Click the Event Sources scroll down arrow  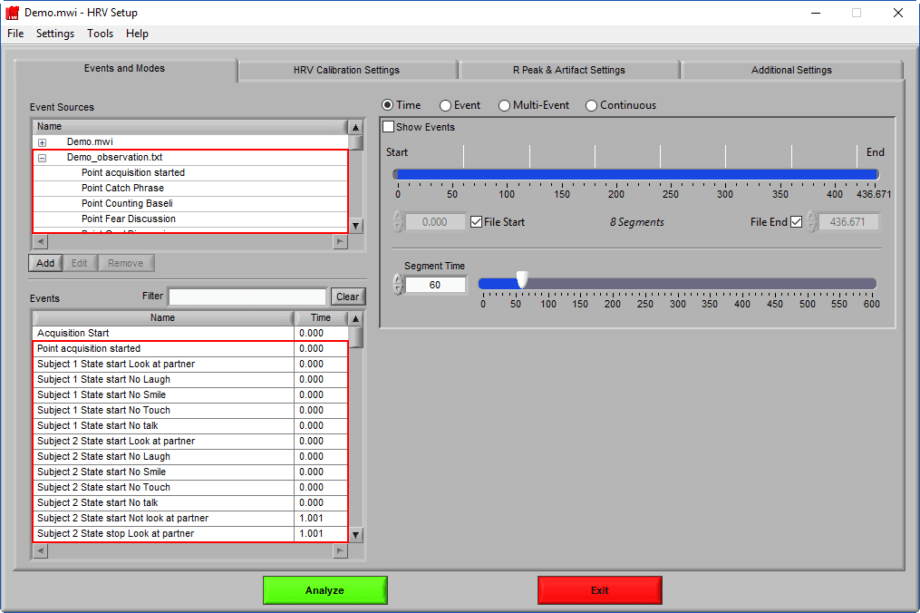(x=356, y=226)
